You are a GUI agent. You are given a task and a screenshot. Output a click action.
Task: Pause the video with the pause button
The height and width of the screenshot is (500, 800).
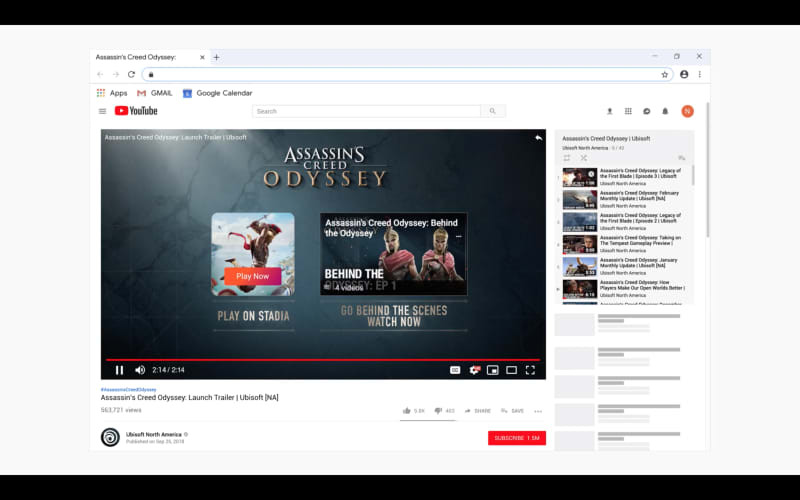(119, 370)
